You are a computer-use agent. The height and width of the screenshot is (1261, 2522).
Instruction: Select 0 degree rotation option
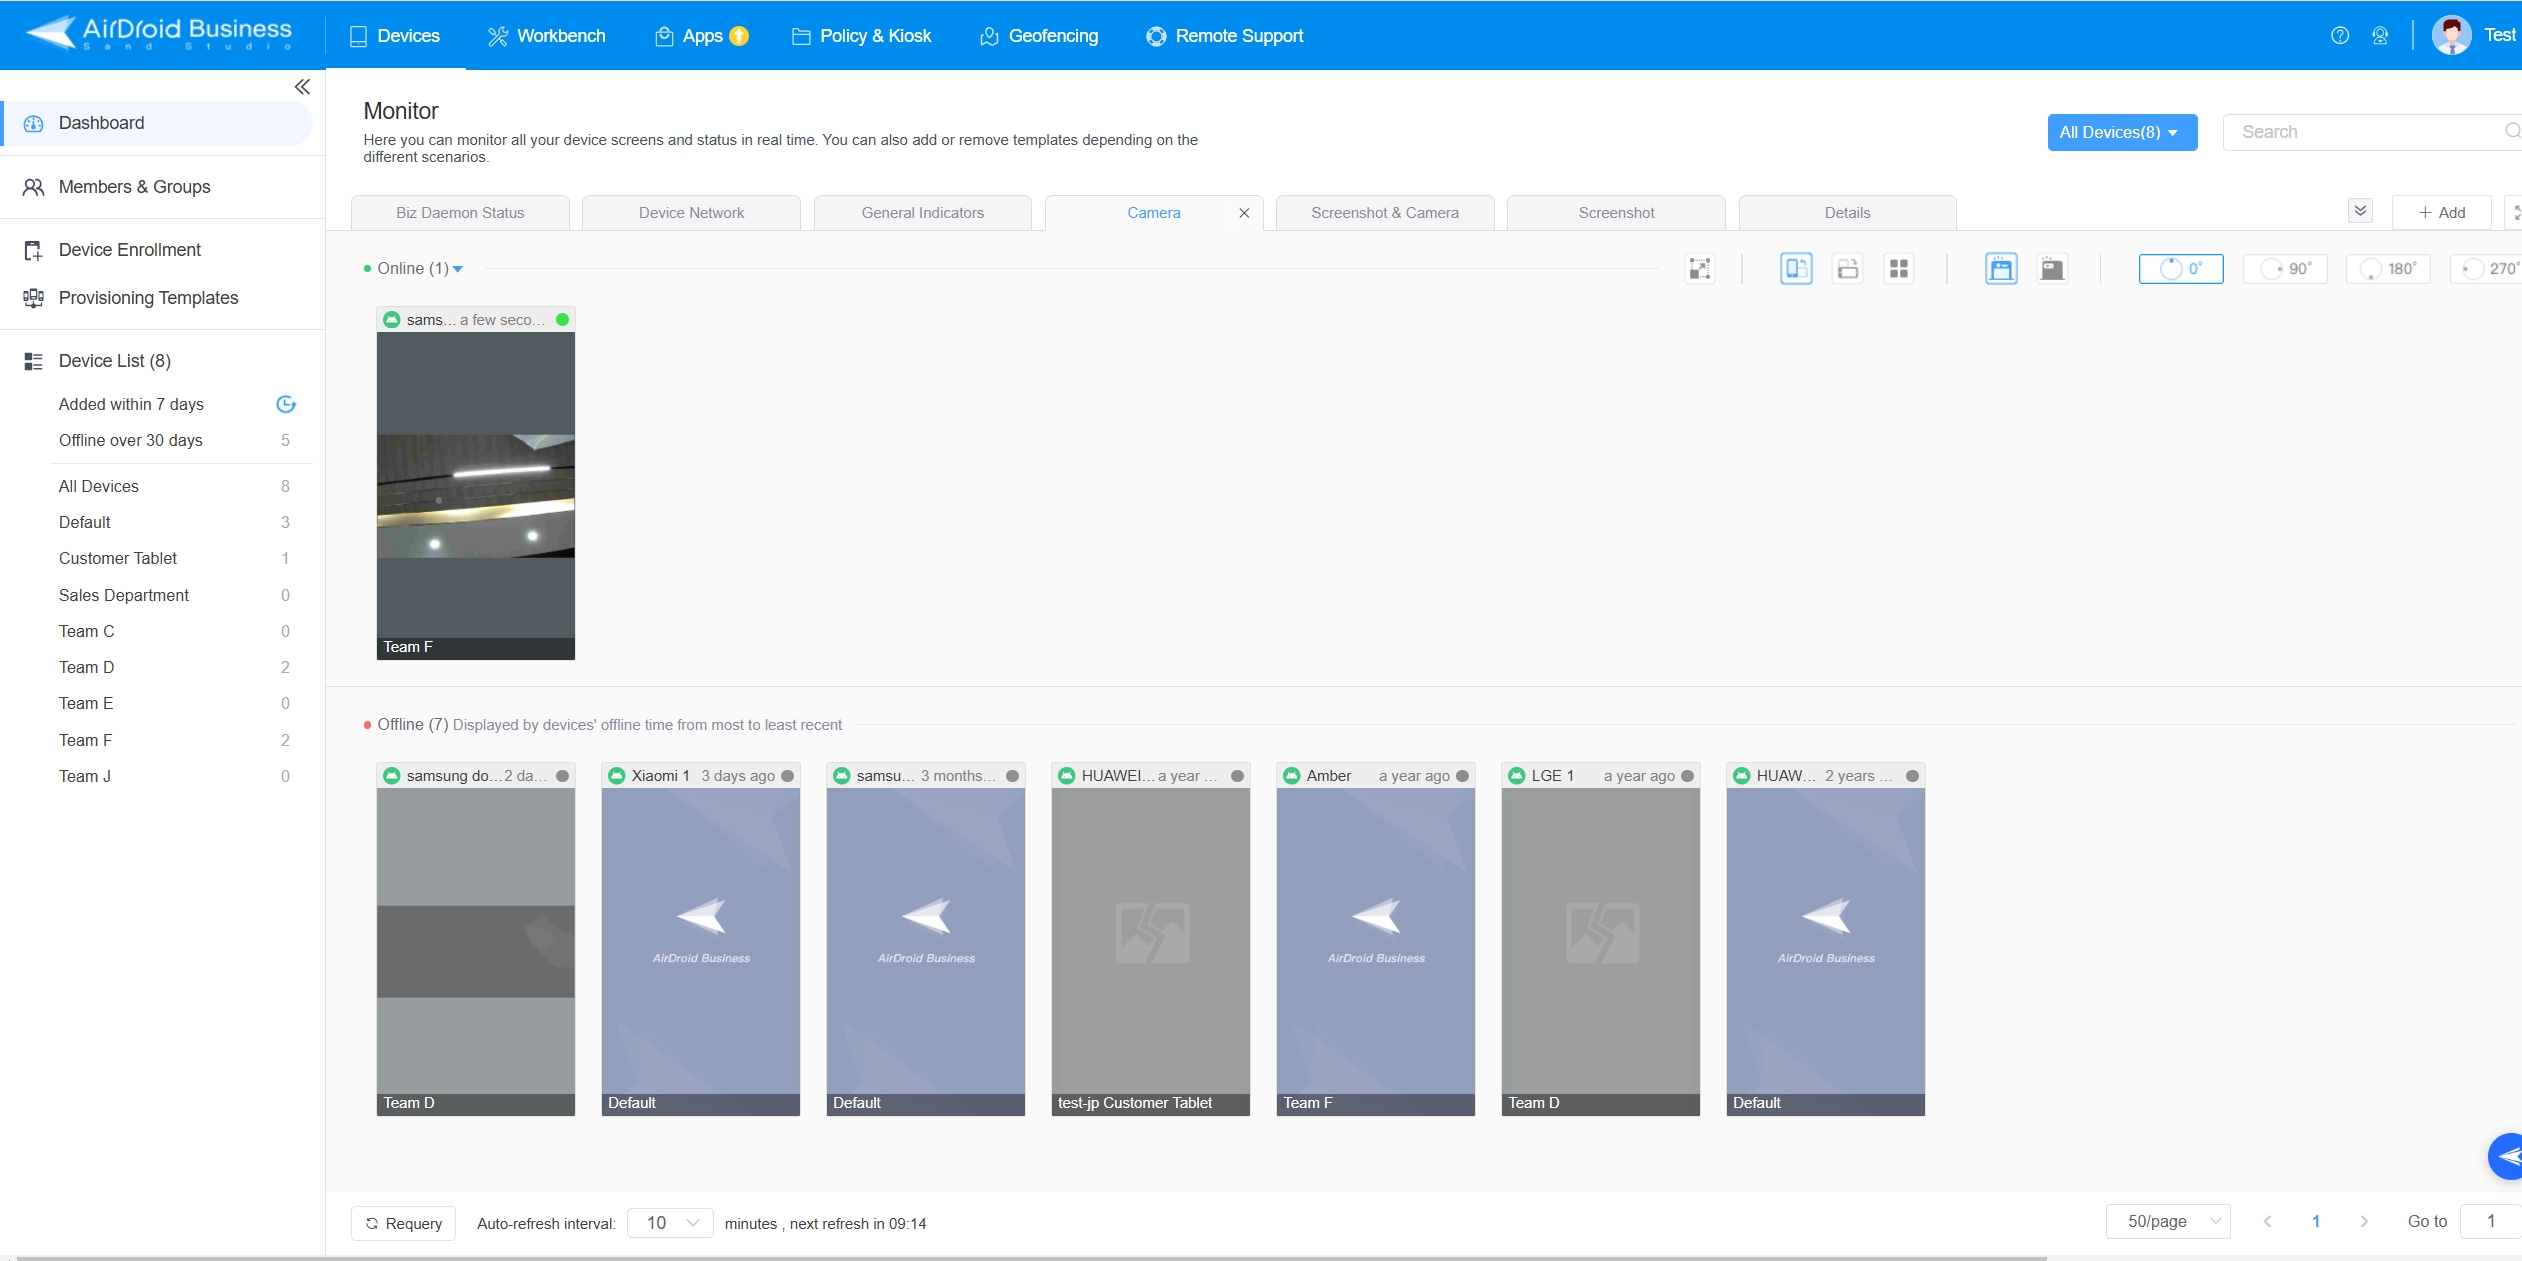tap(2180, 268)
